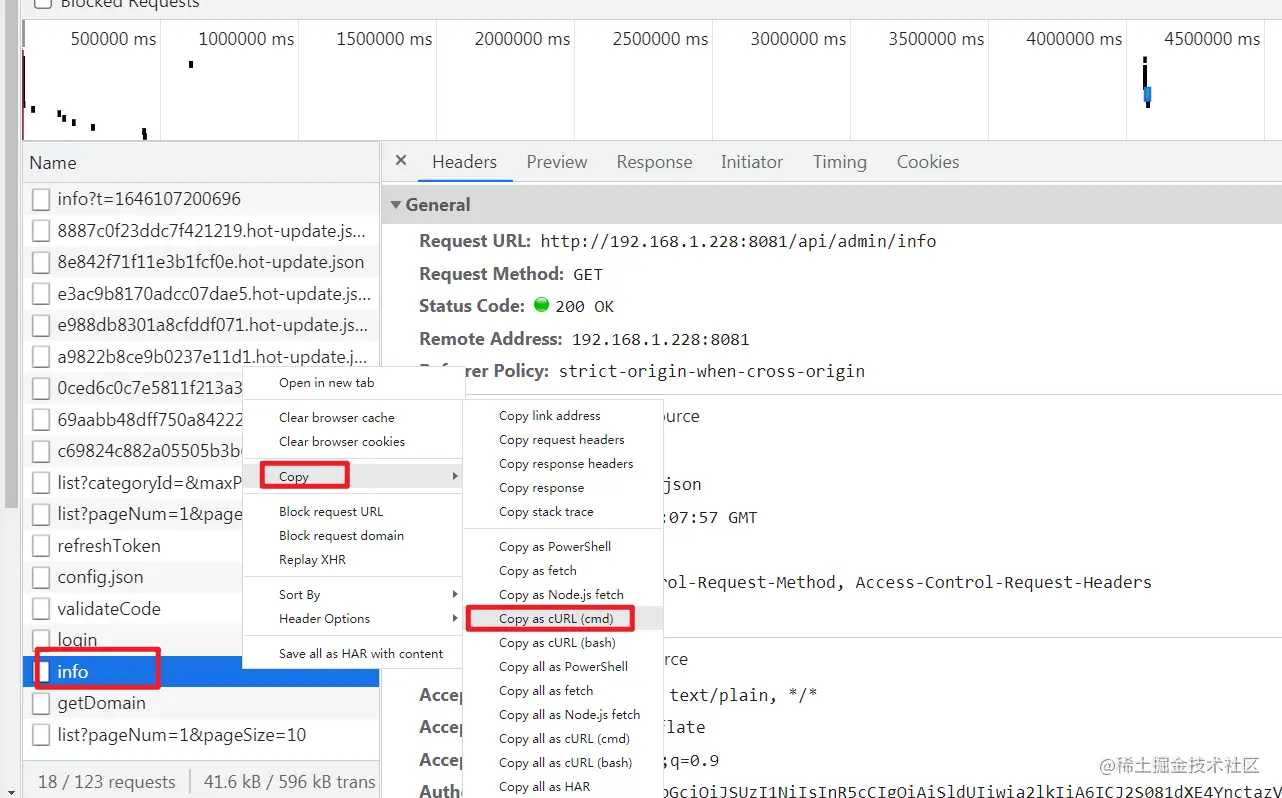This screenshot has width=1282, height=798.
Task: Open the Cookies tab
Action: pyautogui.click(x=928, y=162)
